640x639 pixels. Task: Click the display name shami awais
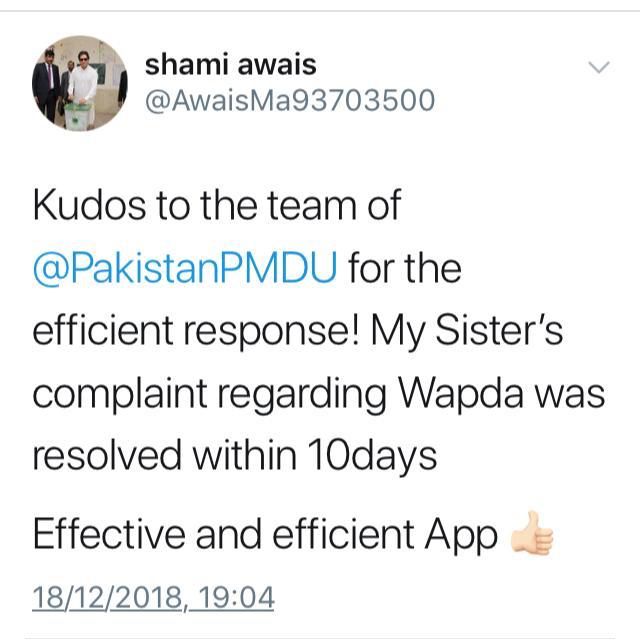pyautogui.click(x=231, y=64)
